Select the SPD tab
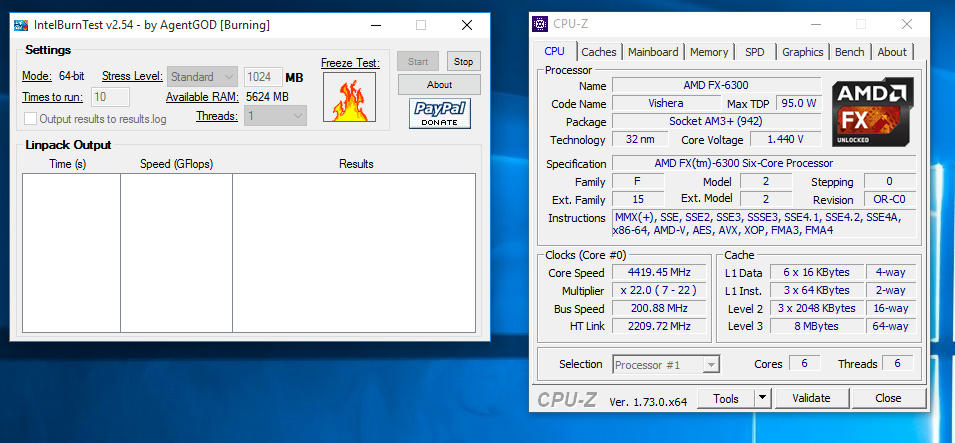The width and height of the screenshot is (955, 443). coord(755,52)
